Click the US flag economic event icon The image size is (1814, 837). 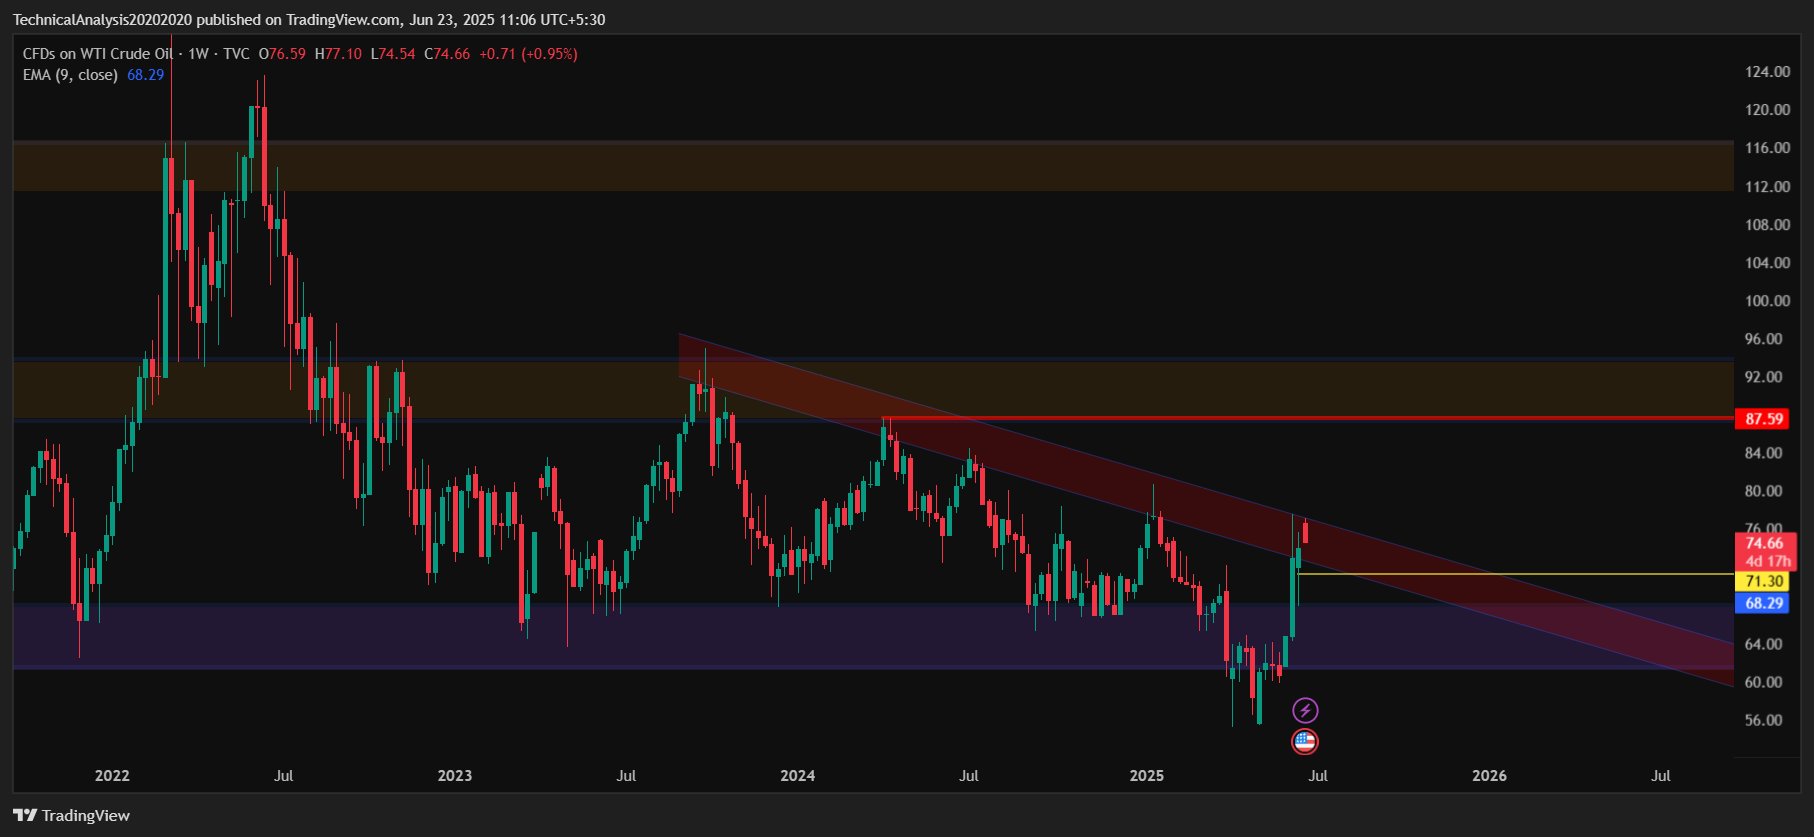[x=1305, y=742]
